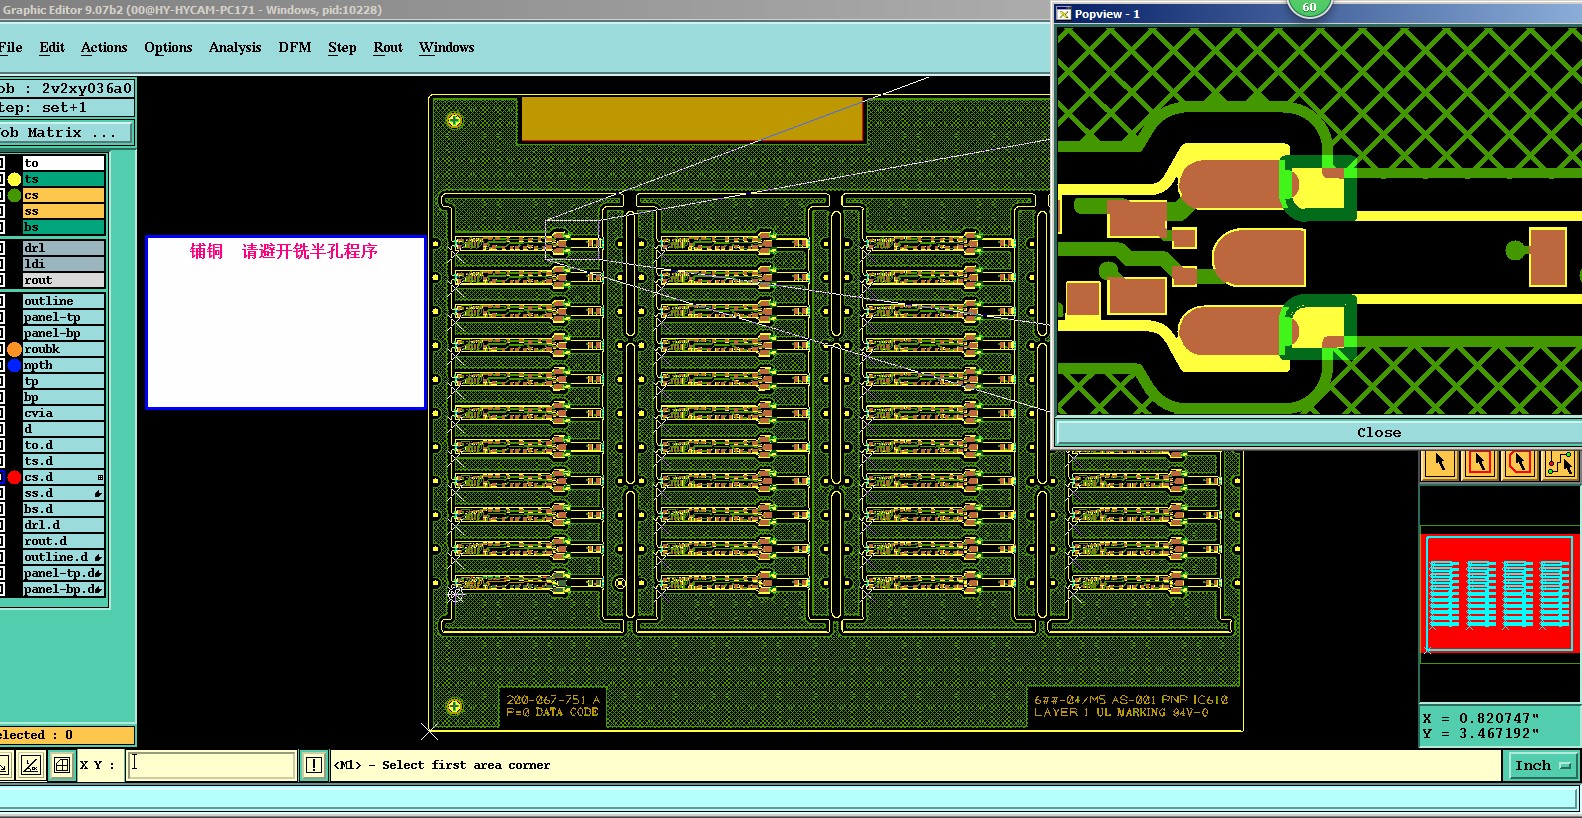The image size is (1582, 818).
Task: Click the Close button in Popview window
Action: pos(1319,432)
